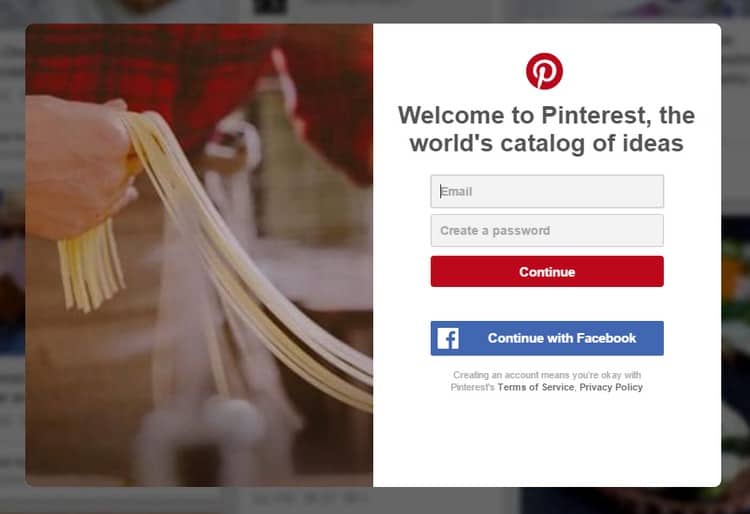Click the 'world's catalog of ideas' headline line
The height and width of the screenshot is (514, 750).
(x=547, y=143)
